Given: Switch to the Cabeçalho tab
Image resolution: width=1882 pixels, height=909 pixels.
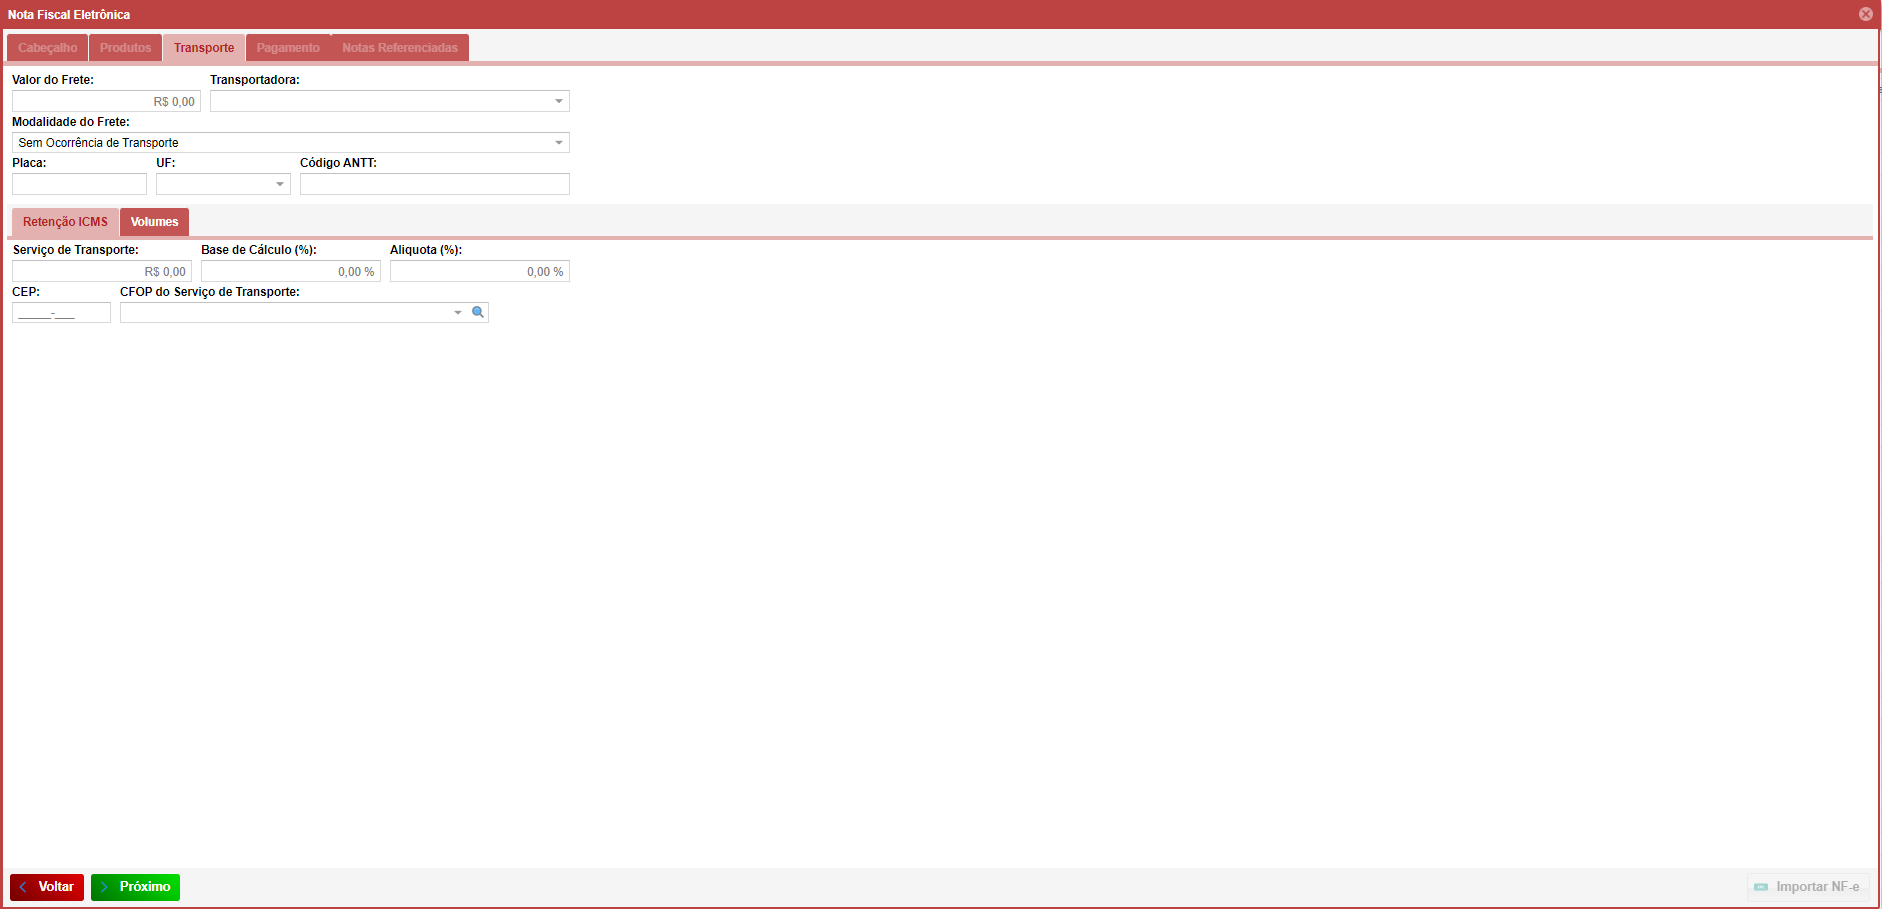Looking at the screenshot, I should [47, 48].
